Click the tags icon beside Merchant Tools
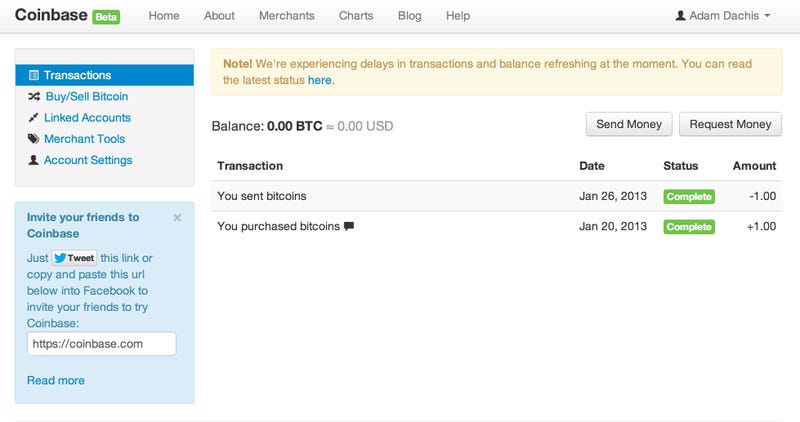The height and width of the screenshot is (422, 800). (33, 139)
